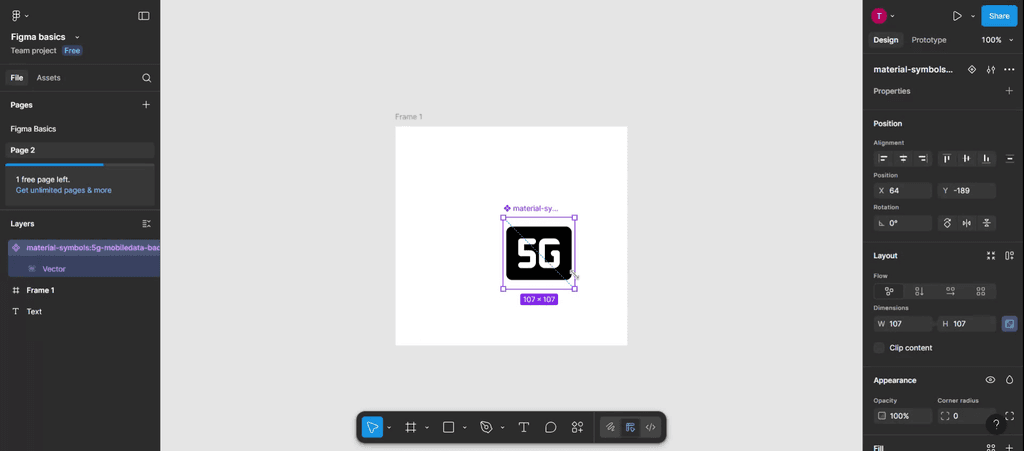
Task: Expand Pen tool options chevron
Action: 503,428
